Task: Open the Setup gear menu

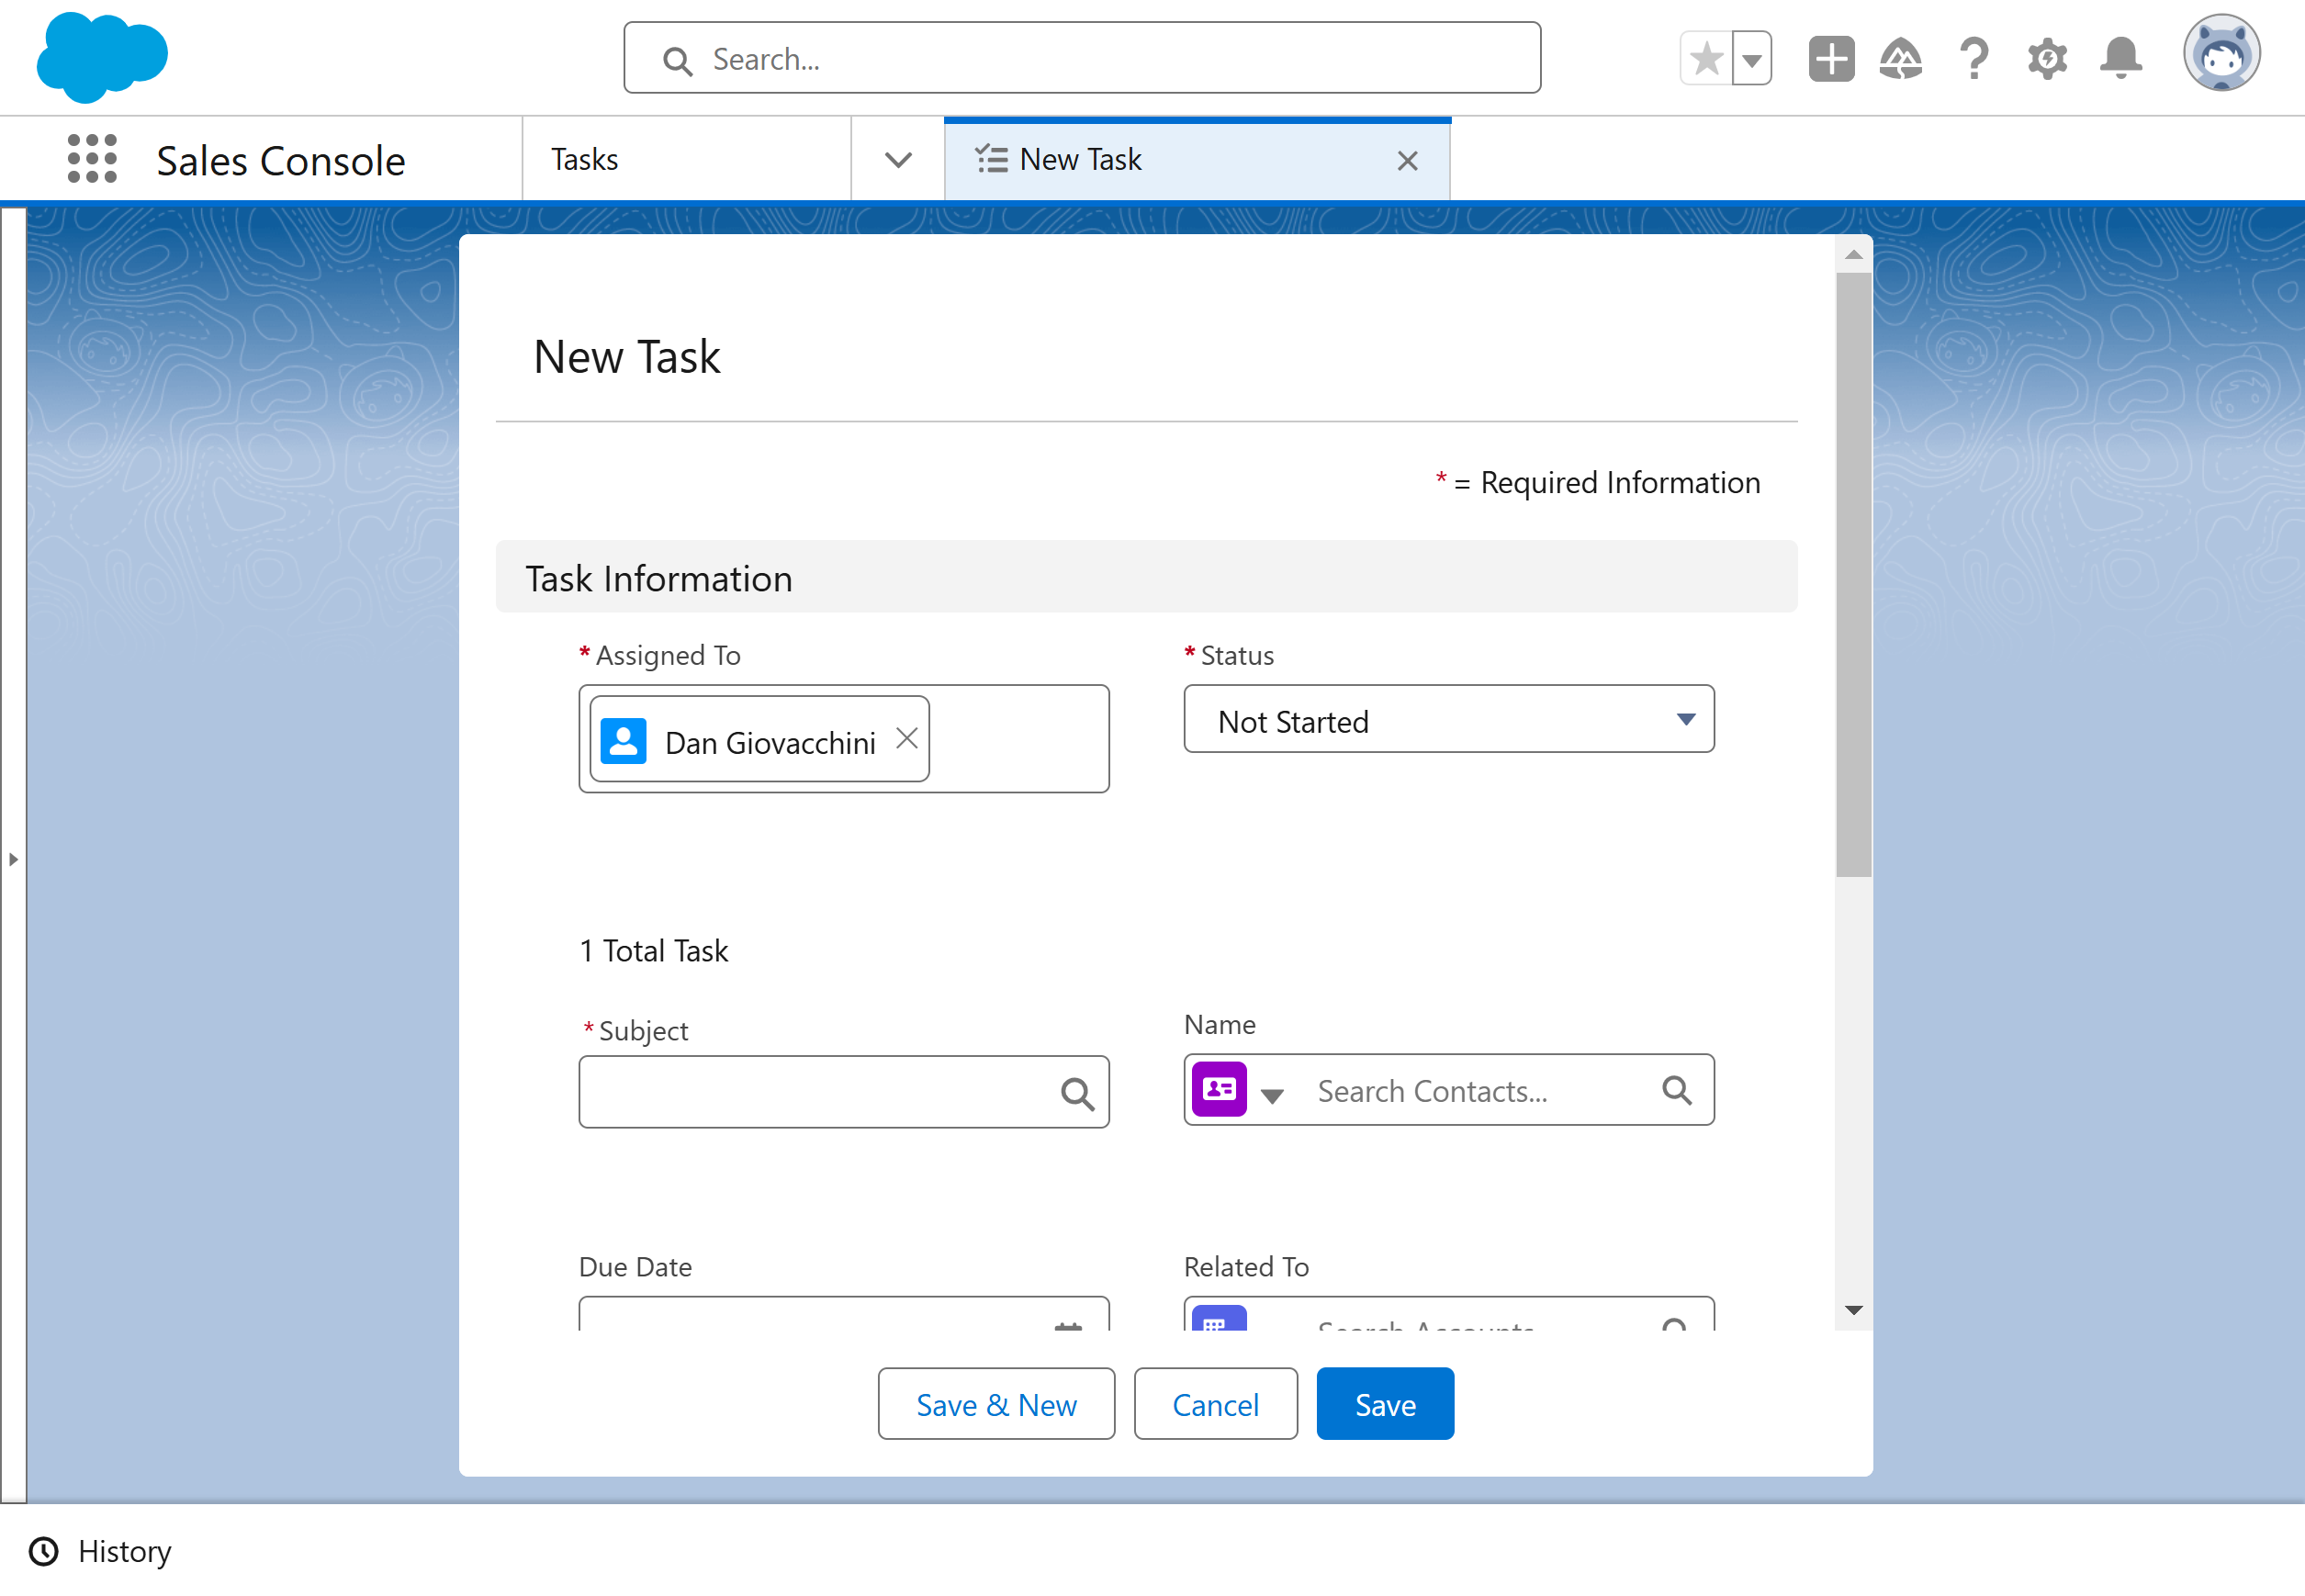Action: pyautogui.click(x=2047, y=59)
